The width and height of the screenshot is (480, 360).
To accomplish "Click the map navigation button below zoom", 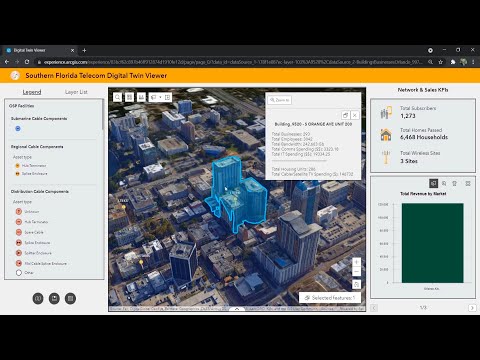I will [356, 284].
